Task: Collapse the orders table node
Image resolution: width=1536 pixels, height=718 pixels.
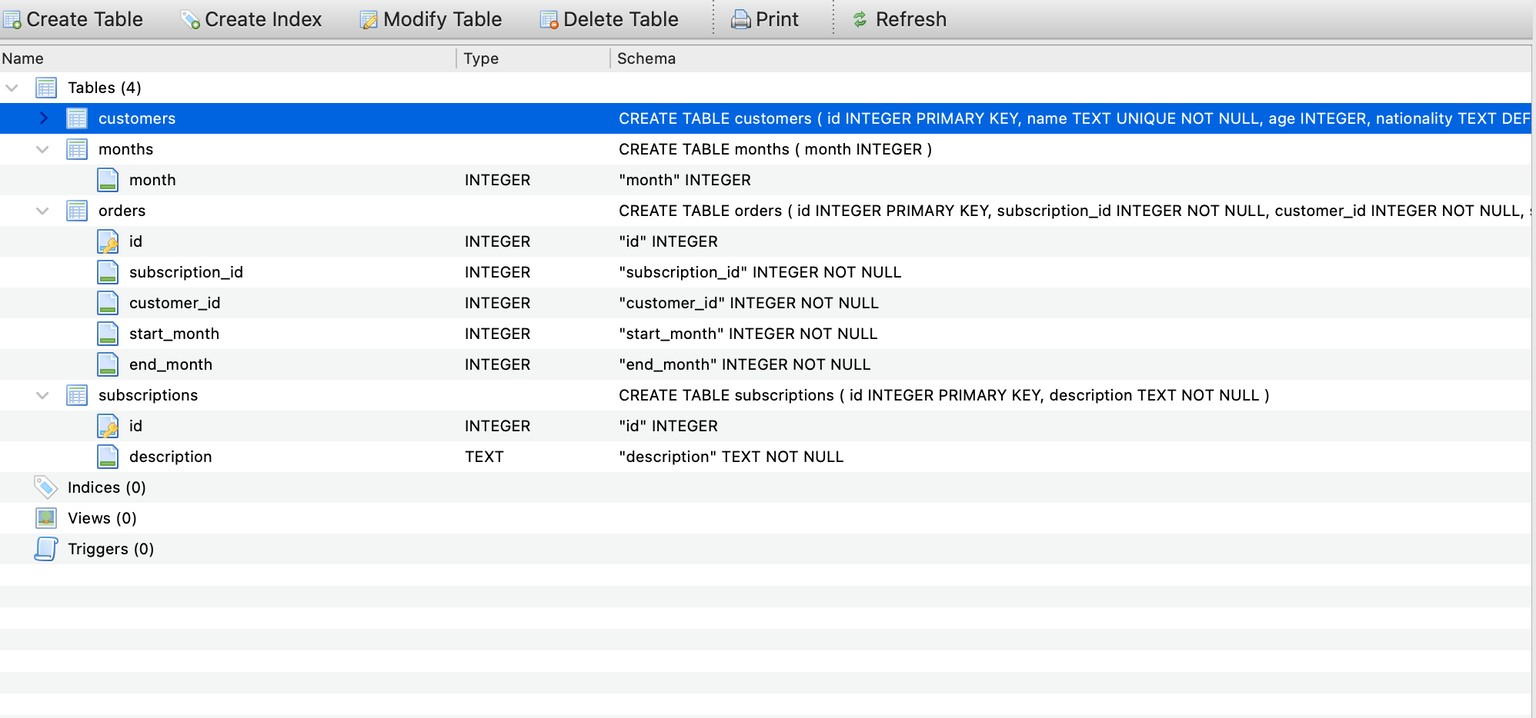Action: tap(43, 211)
